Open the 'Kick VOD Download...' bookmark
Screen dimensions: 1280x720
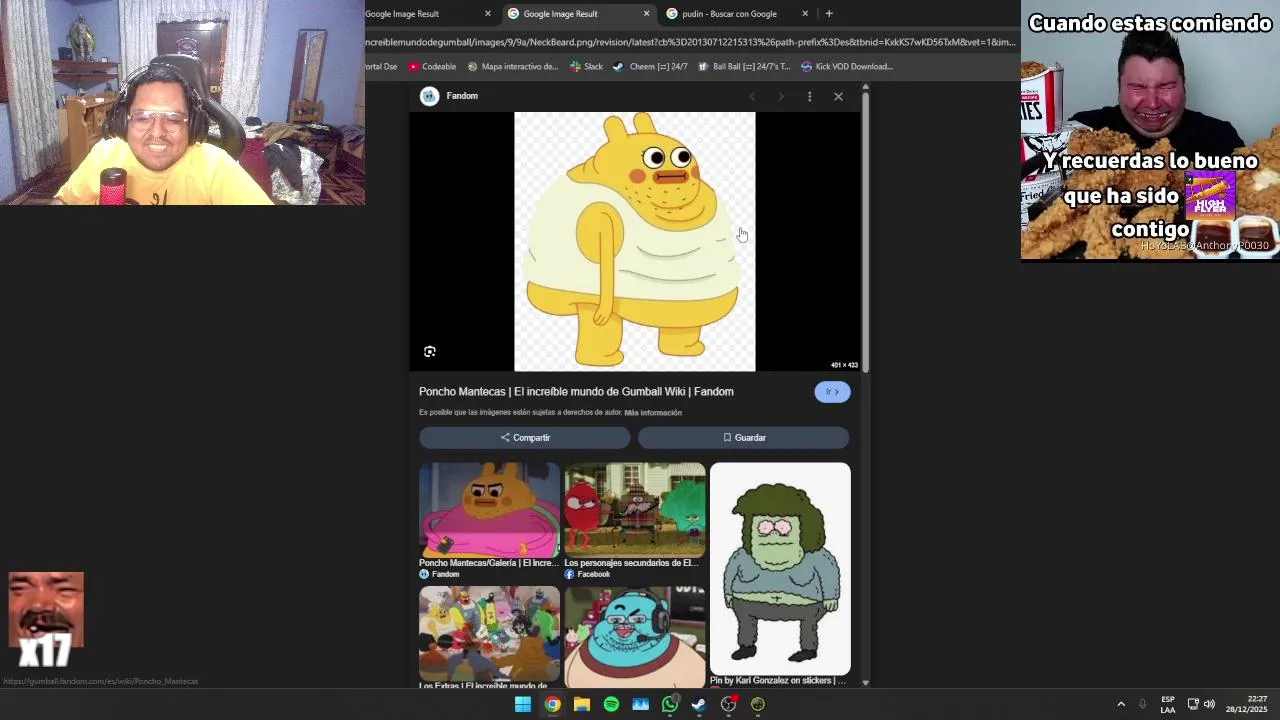point(846,67)
